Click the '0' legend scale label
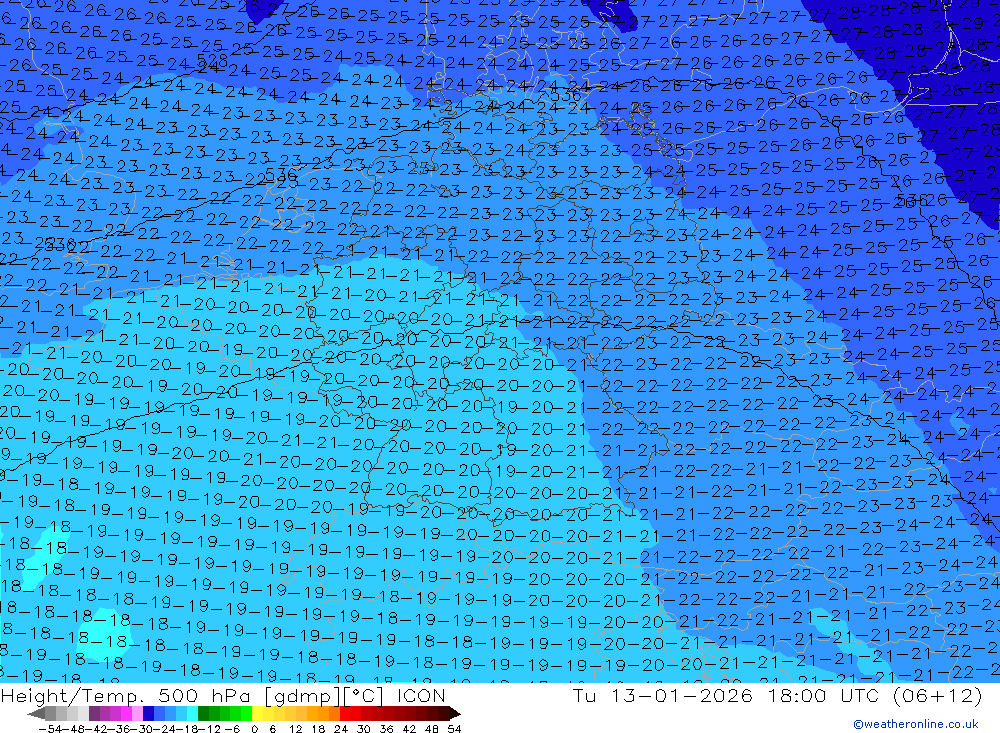Screen dimensions: 1000x733 click(254, 729)
